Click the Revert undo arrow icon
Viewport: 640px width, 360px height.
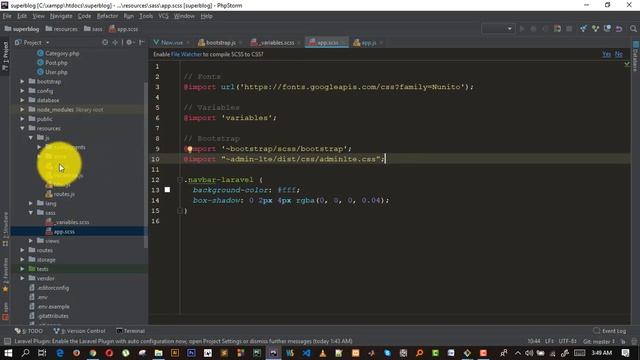pyautogui.click(x=619, y=29)
